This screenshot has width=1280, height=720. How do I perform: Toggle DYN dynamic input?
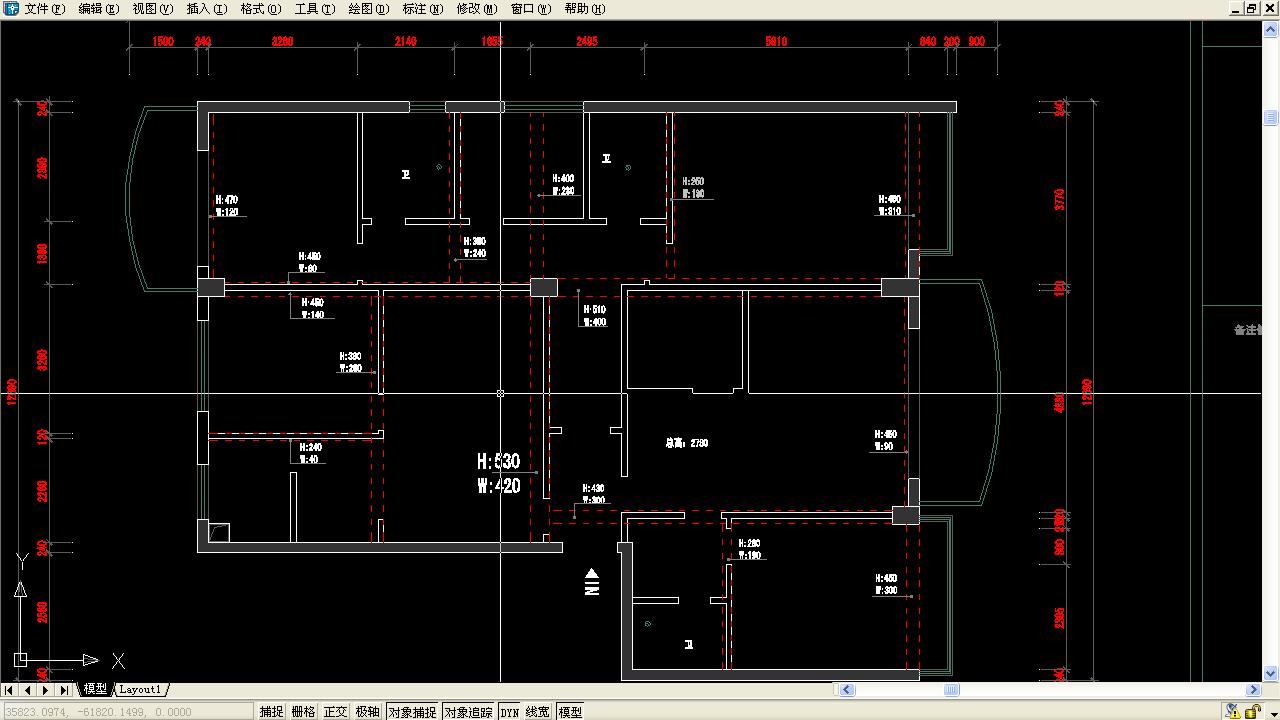509,712
